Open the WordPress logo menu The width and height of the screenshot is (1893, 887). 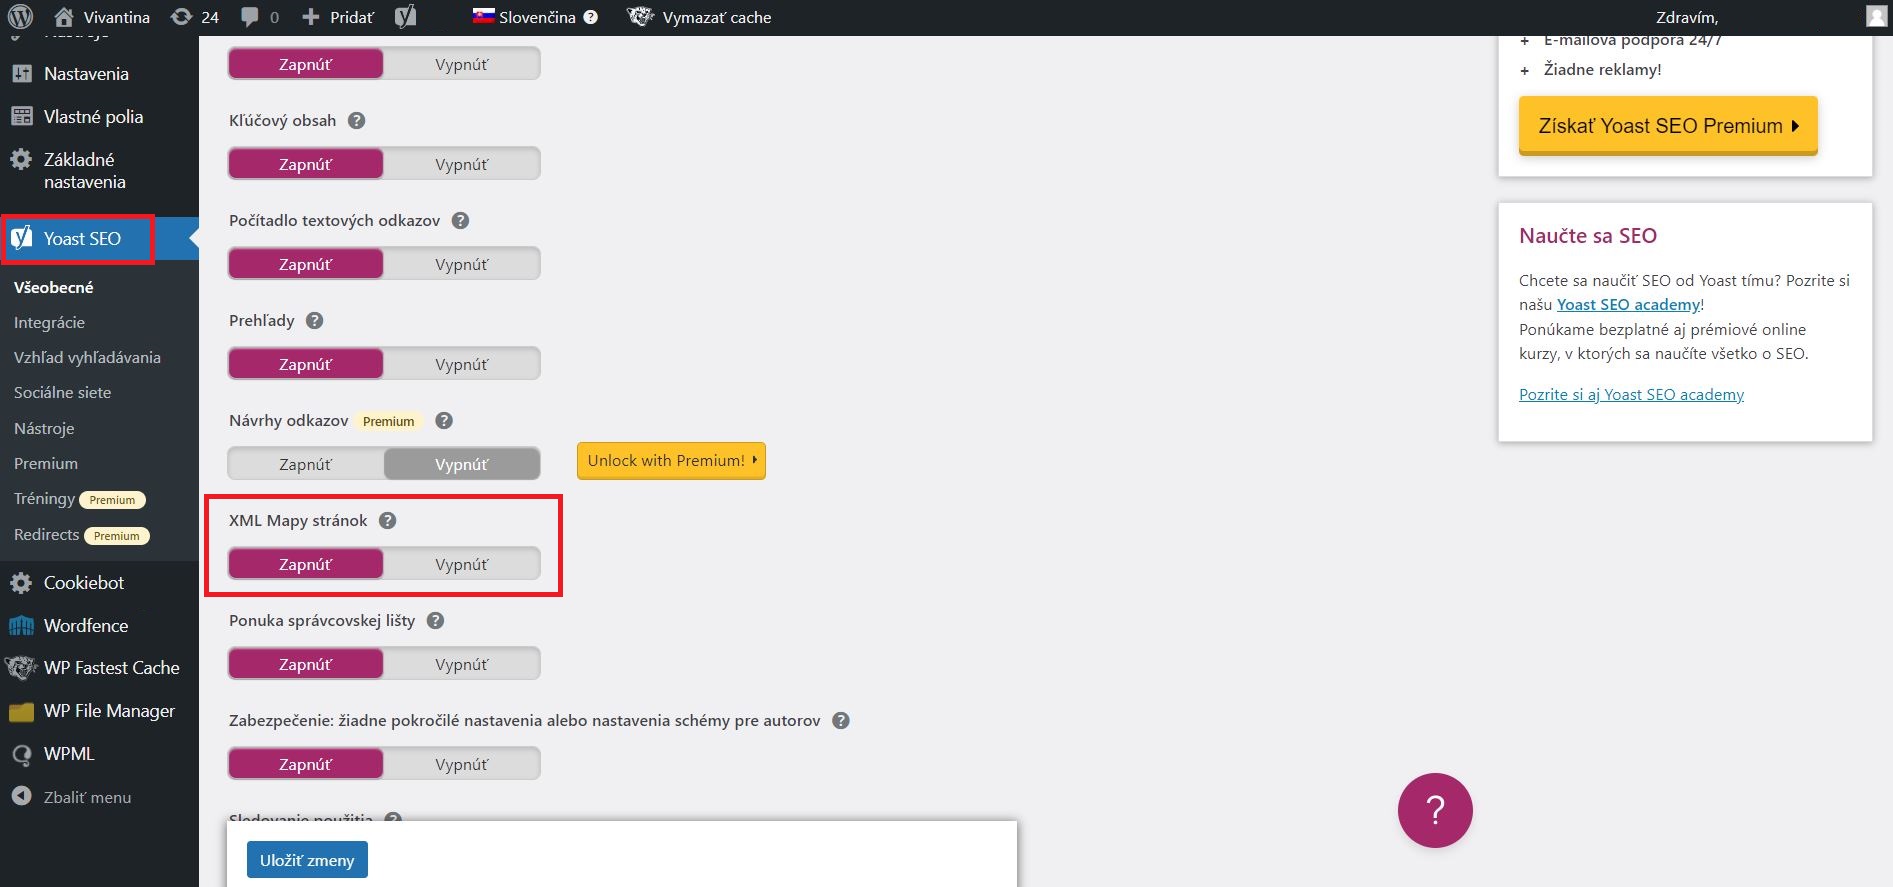pos(20,17)
